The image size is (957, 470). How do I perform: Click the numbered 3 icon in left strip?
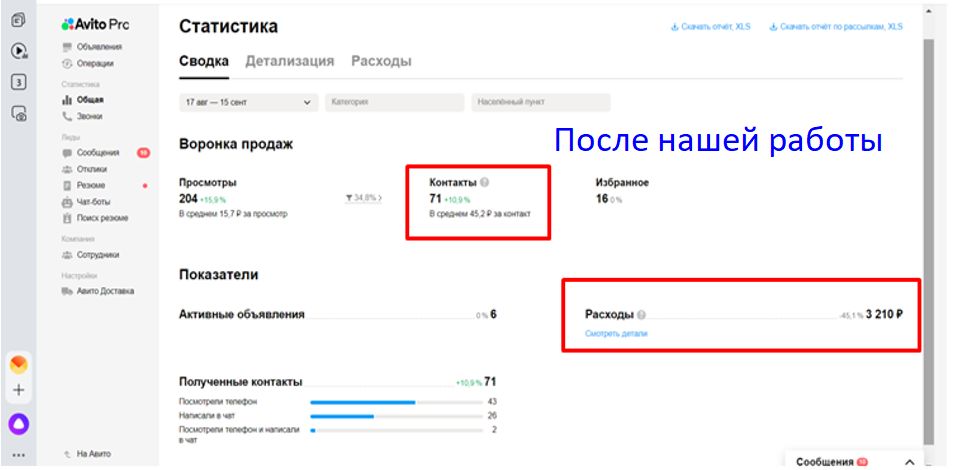[x=19, y=82]
